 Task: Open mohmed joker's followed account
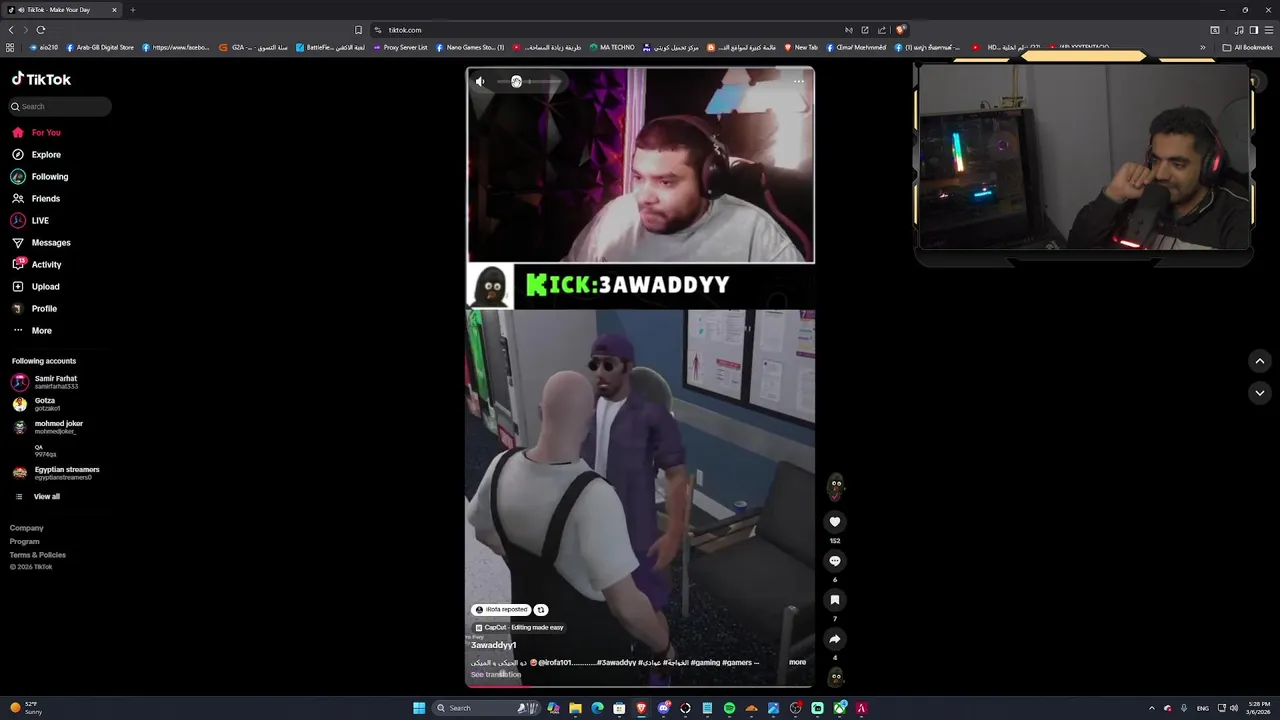[47, 426]
